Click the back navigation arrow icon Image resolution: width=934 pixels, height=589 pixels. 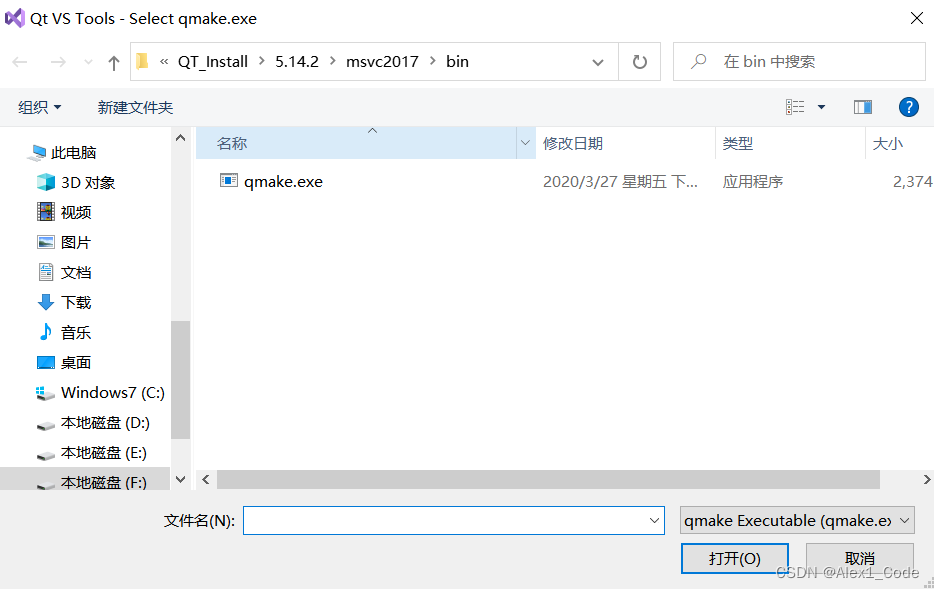point(19,61)
